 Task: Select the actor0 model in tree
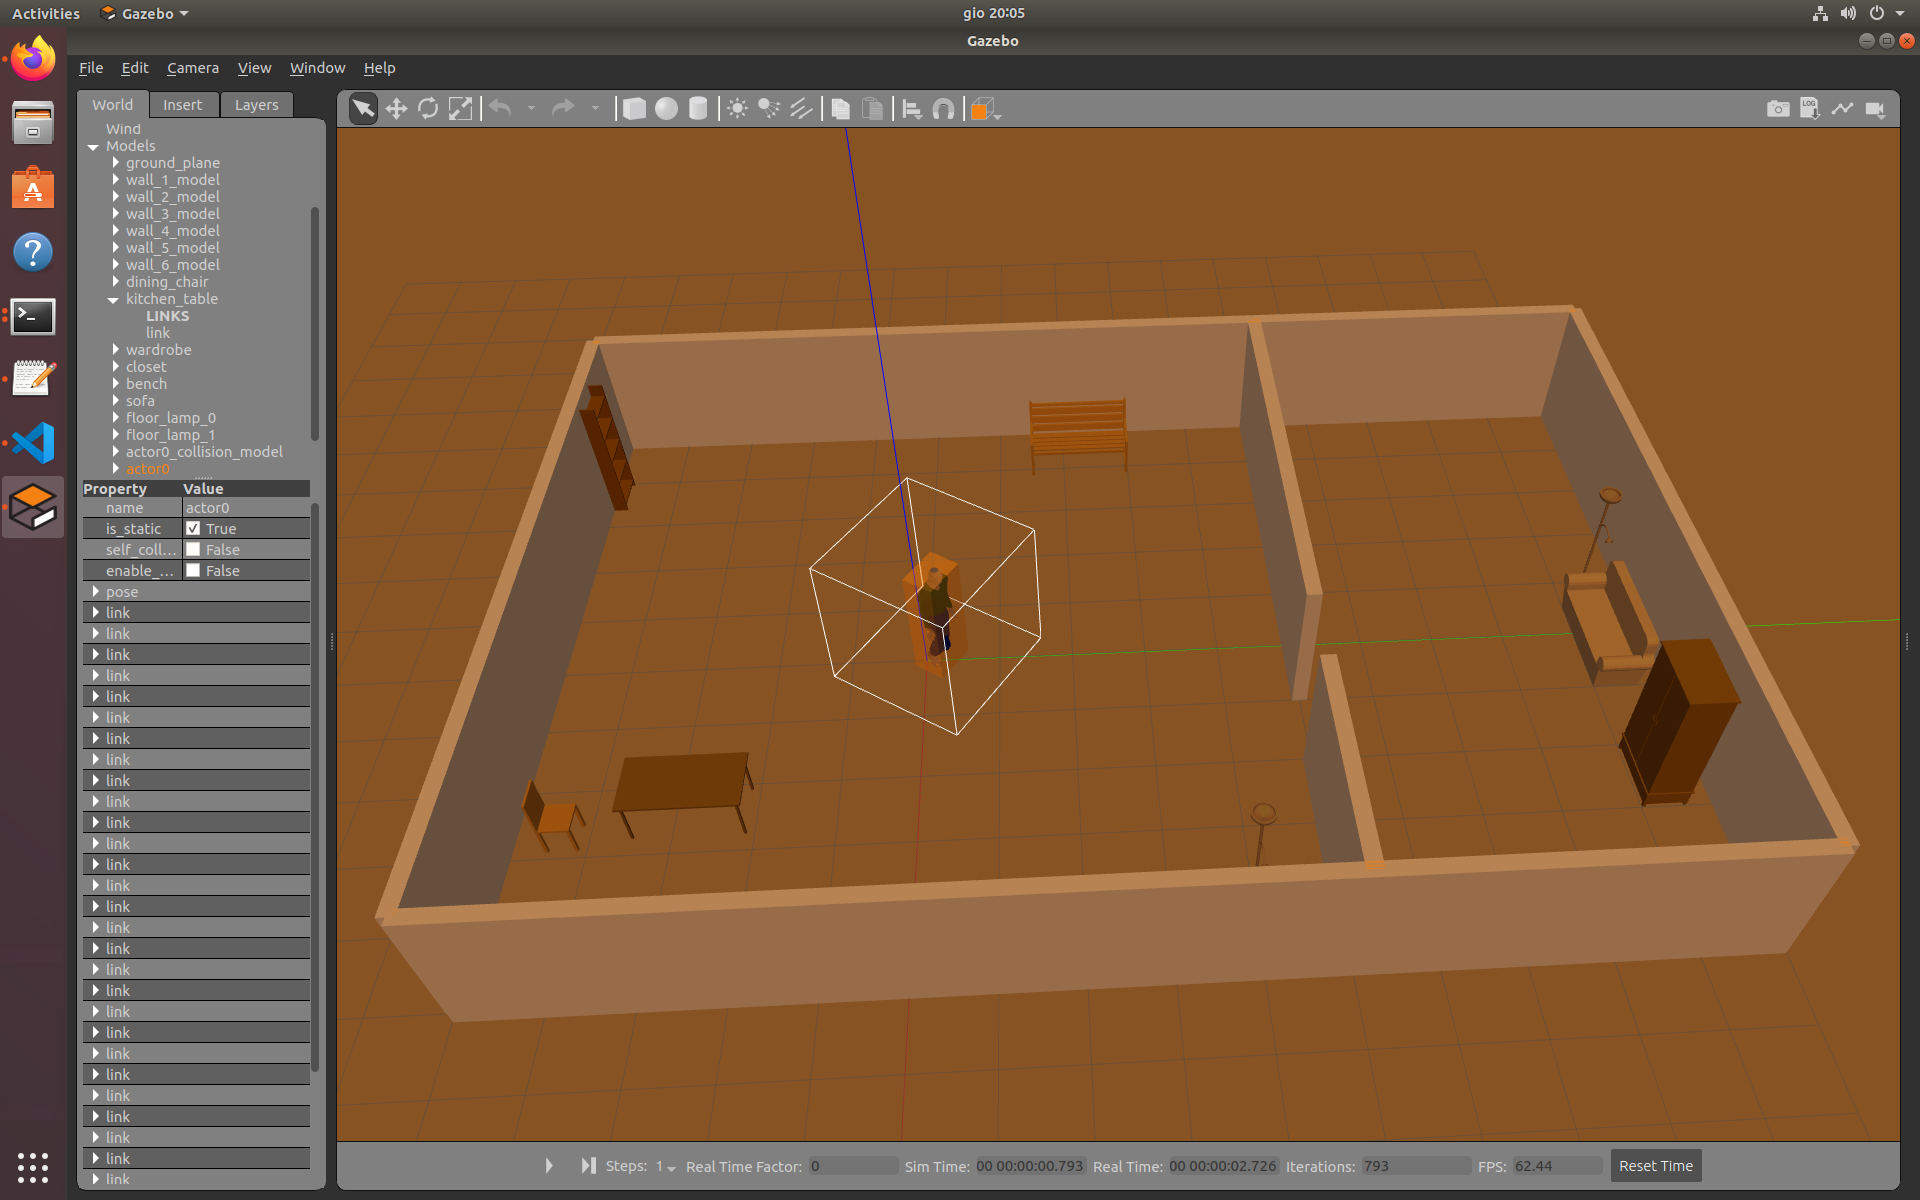148,469
